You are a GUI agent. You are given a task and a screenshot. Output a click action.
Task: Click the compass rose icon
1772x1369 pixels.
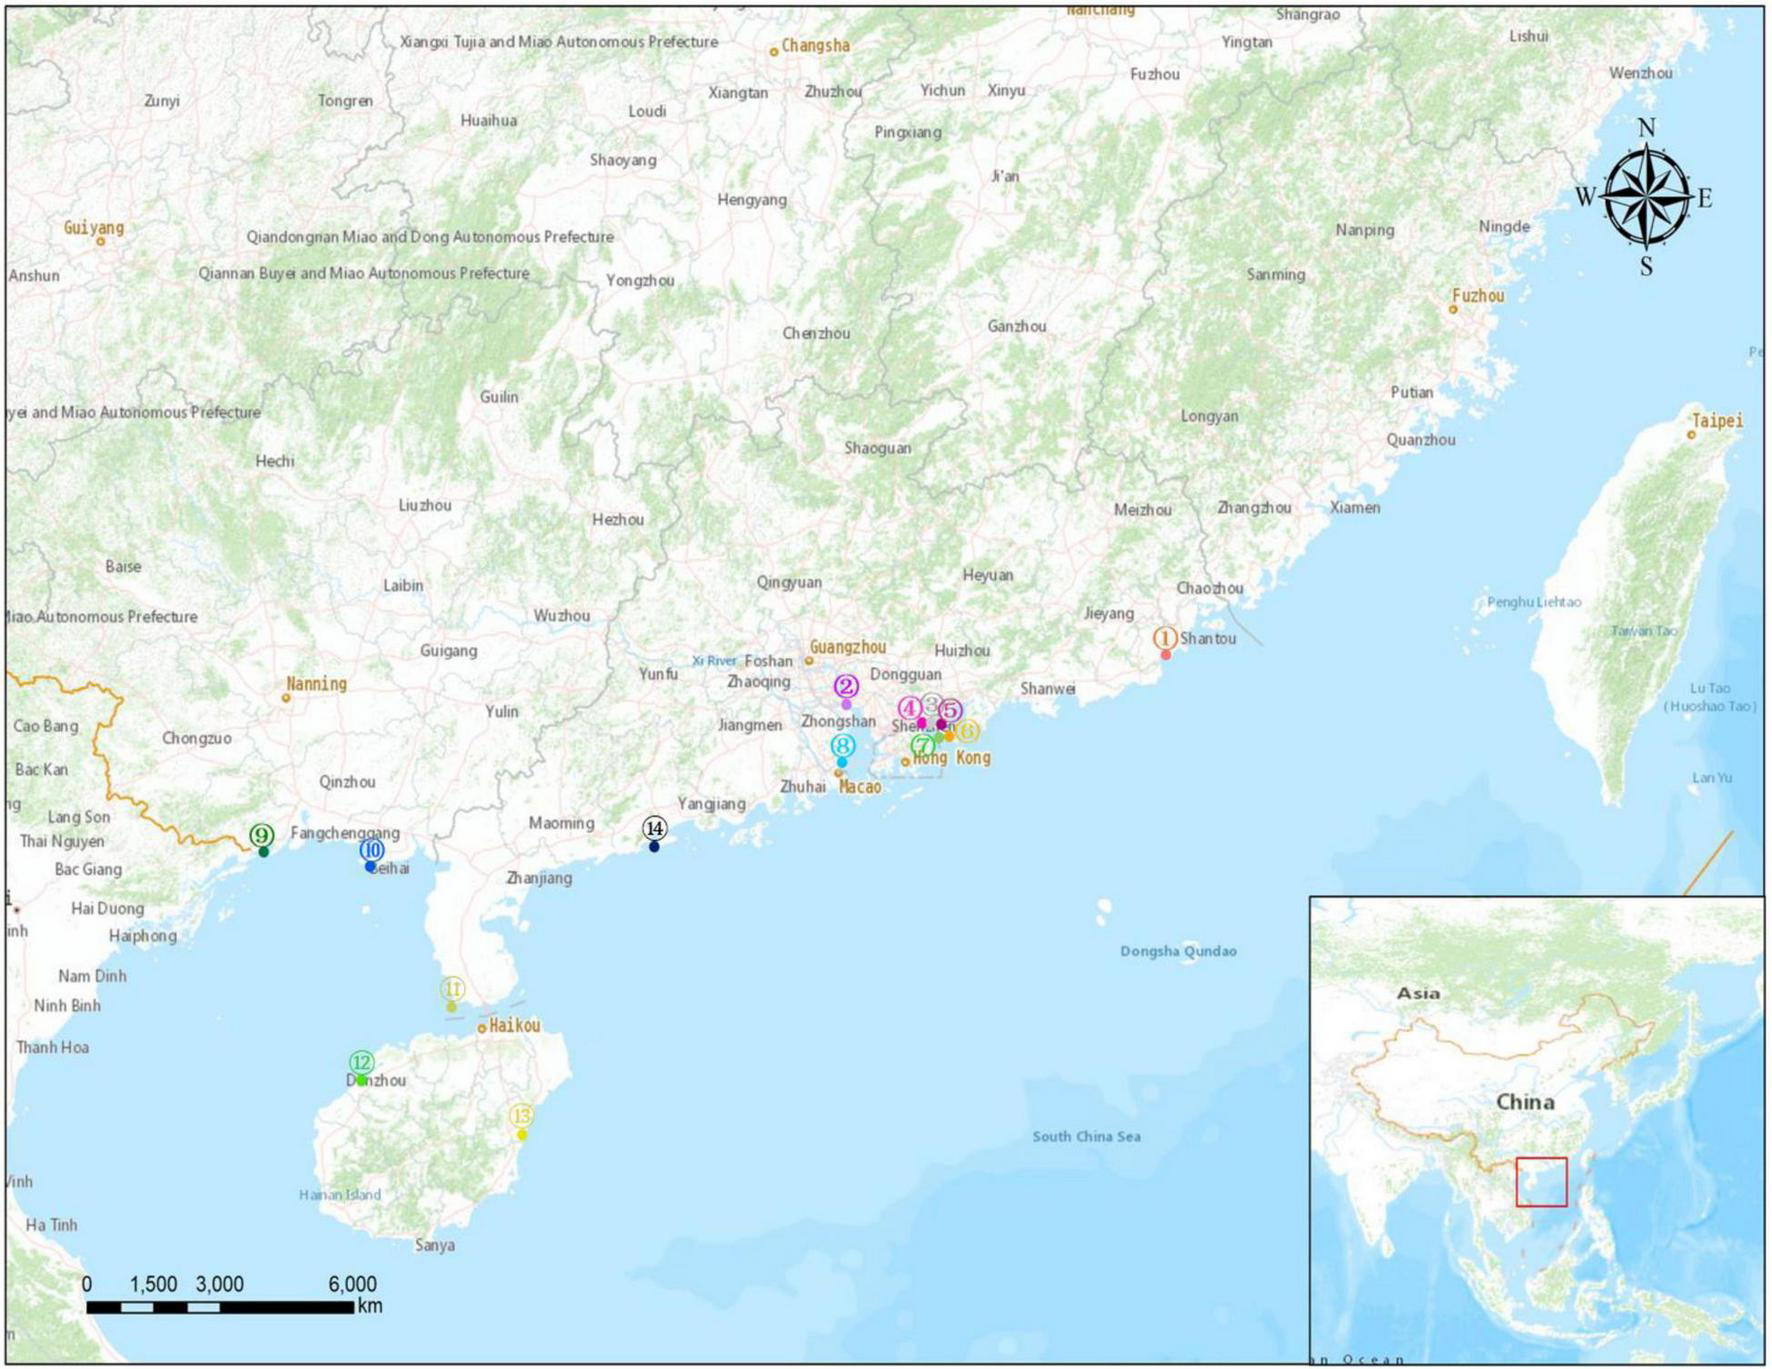1646,197
